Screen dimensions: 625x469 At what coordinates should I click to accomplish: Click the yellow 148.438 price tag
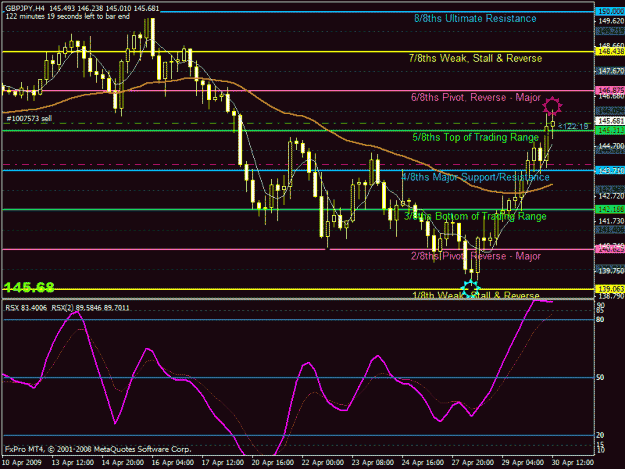[x=610, y=51]
